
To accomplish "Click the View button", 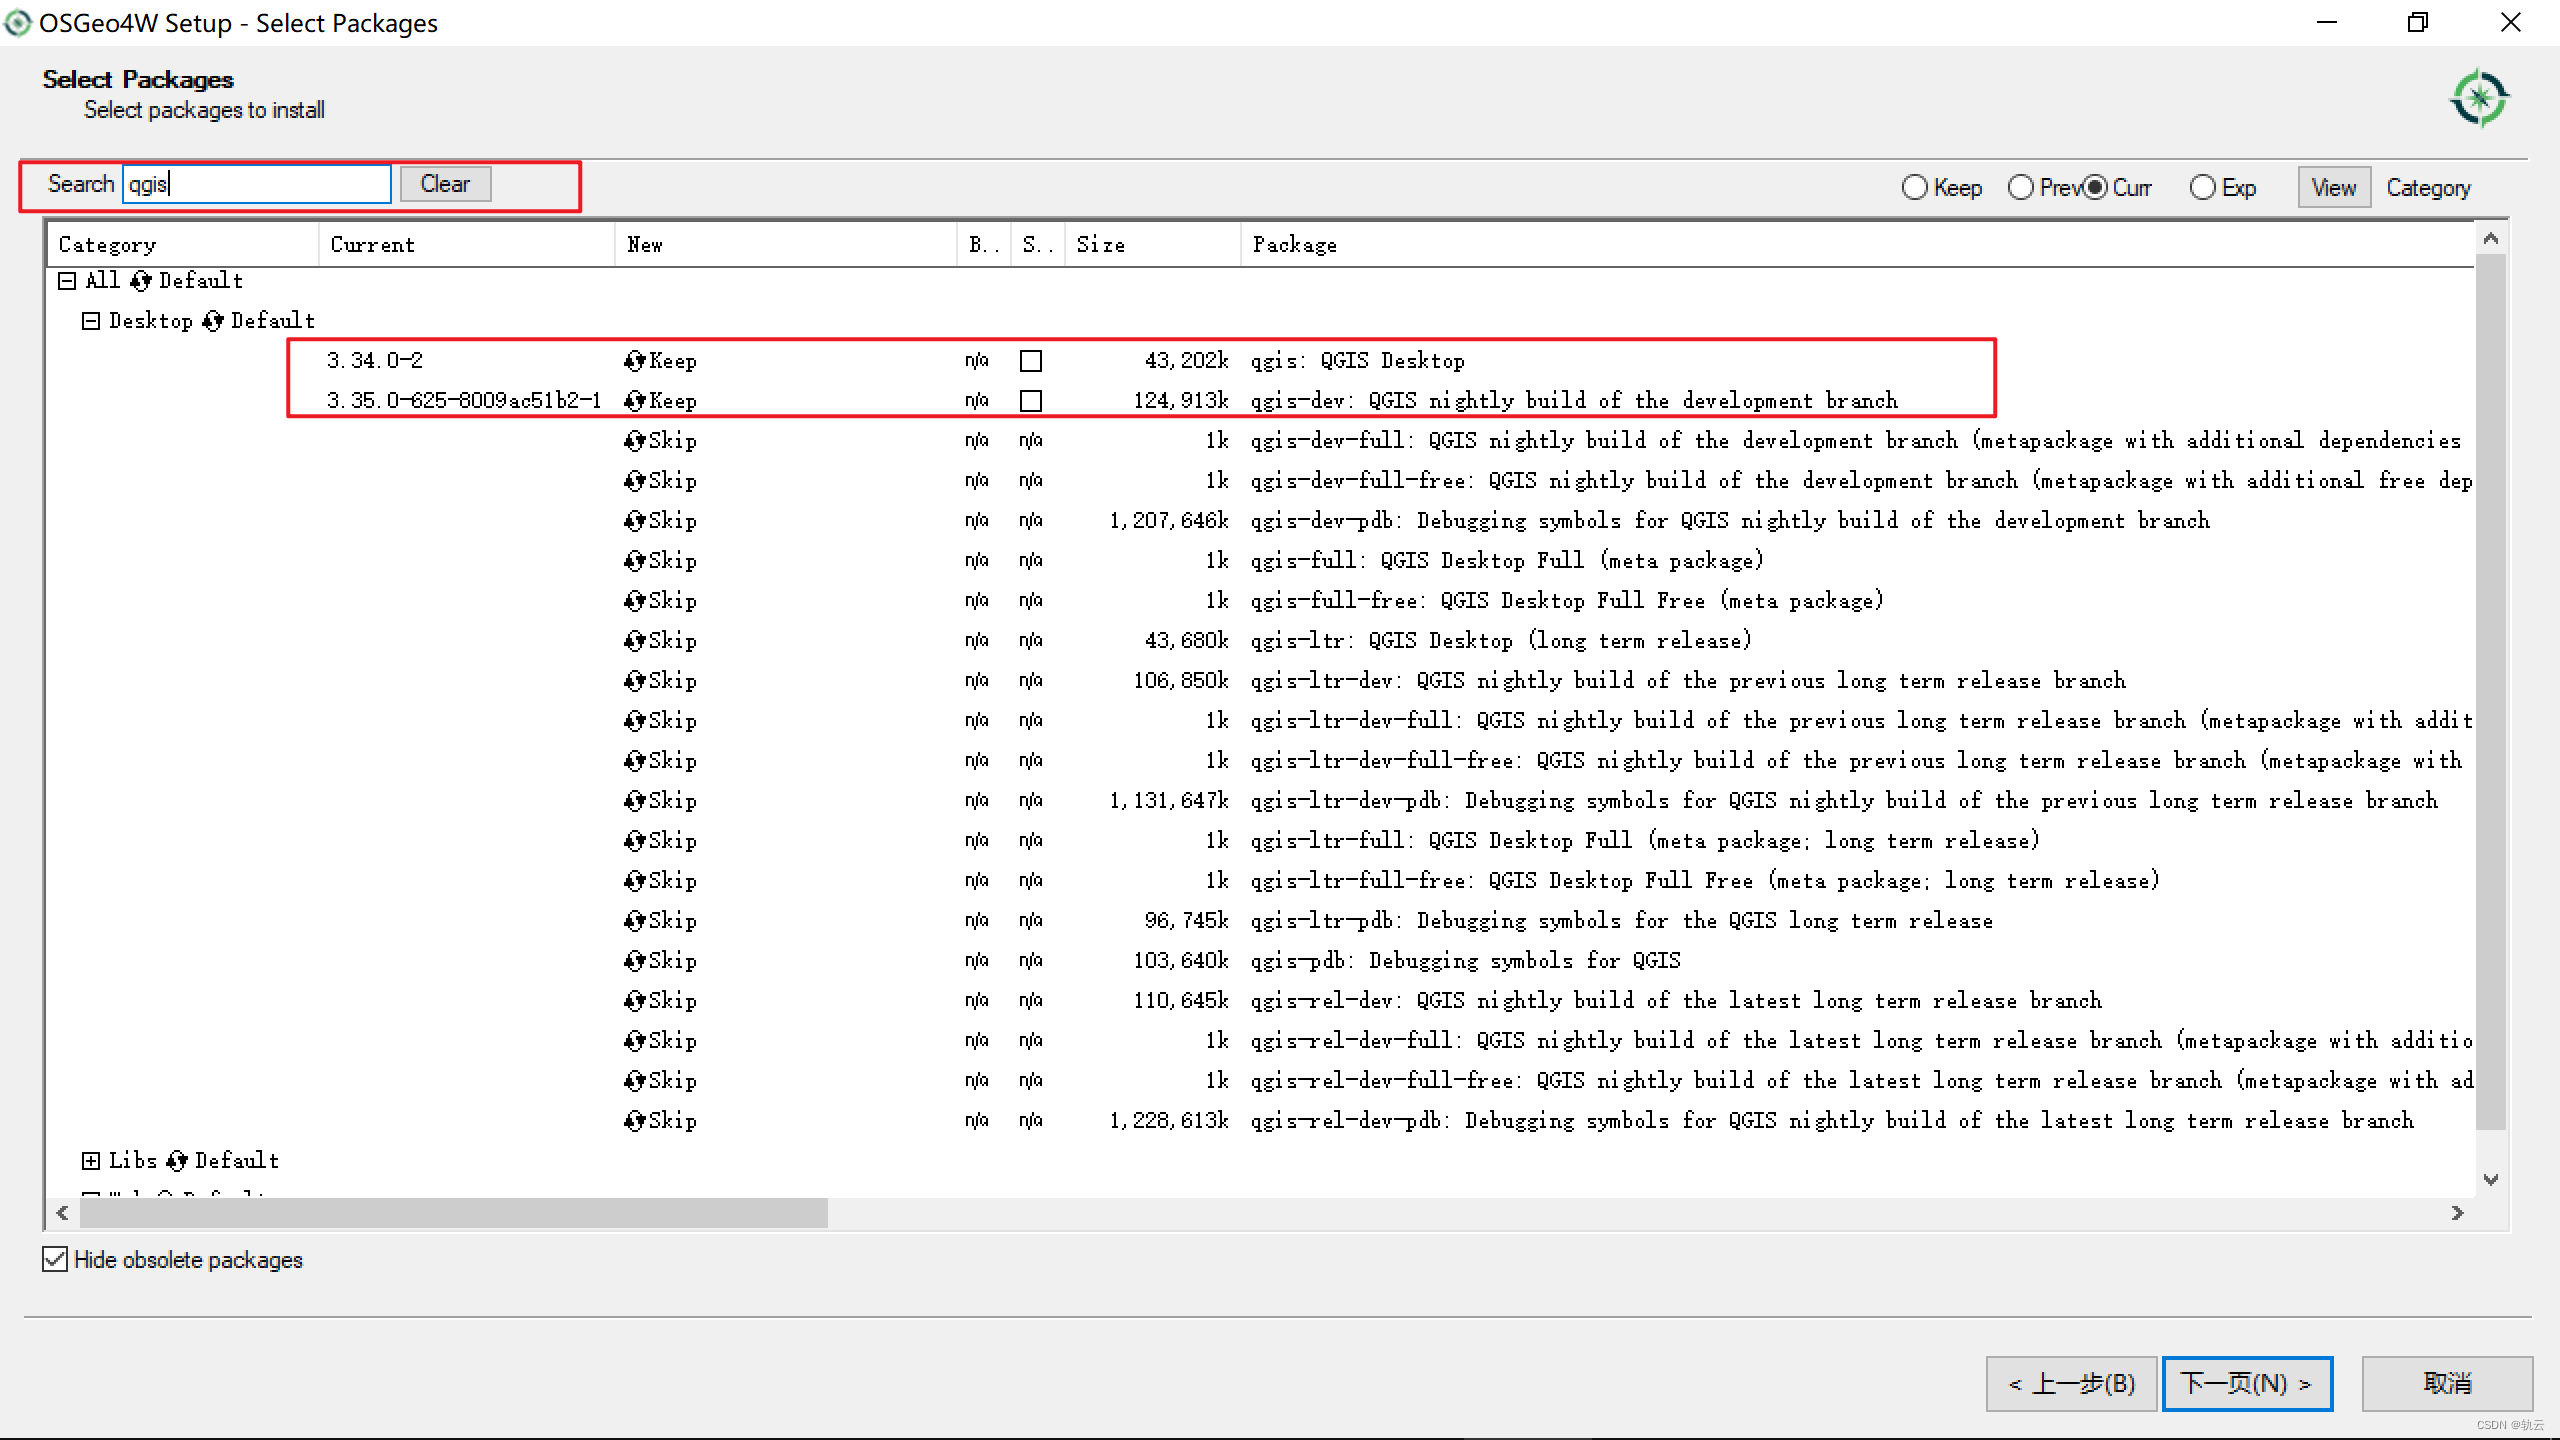I will tap(2334, 188).
